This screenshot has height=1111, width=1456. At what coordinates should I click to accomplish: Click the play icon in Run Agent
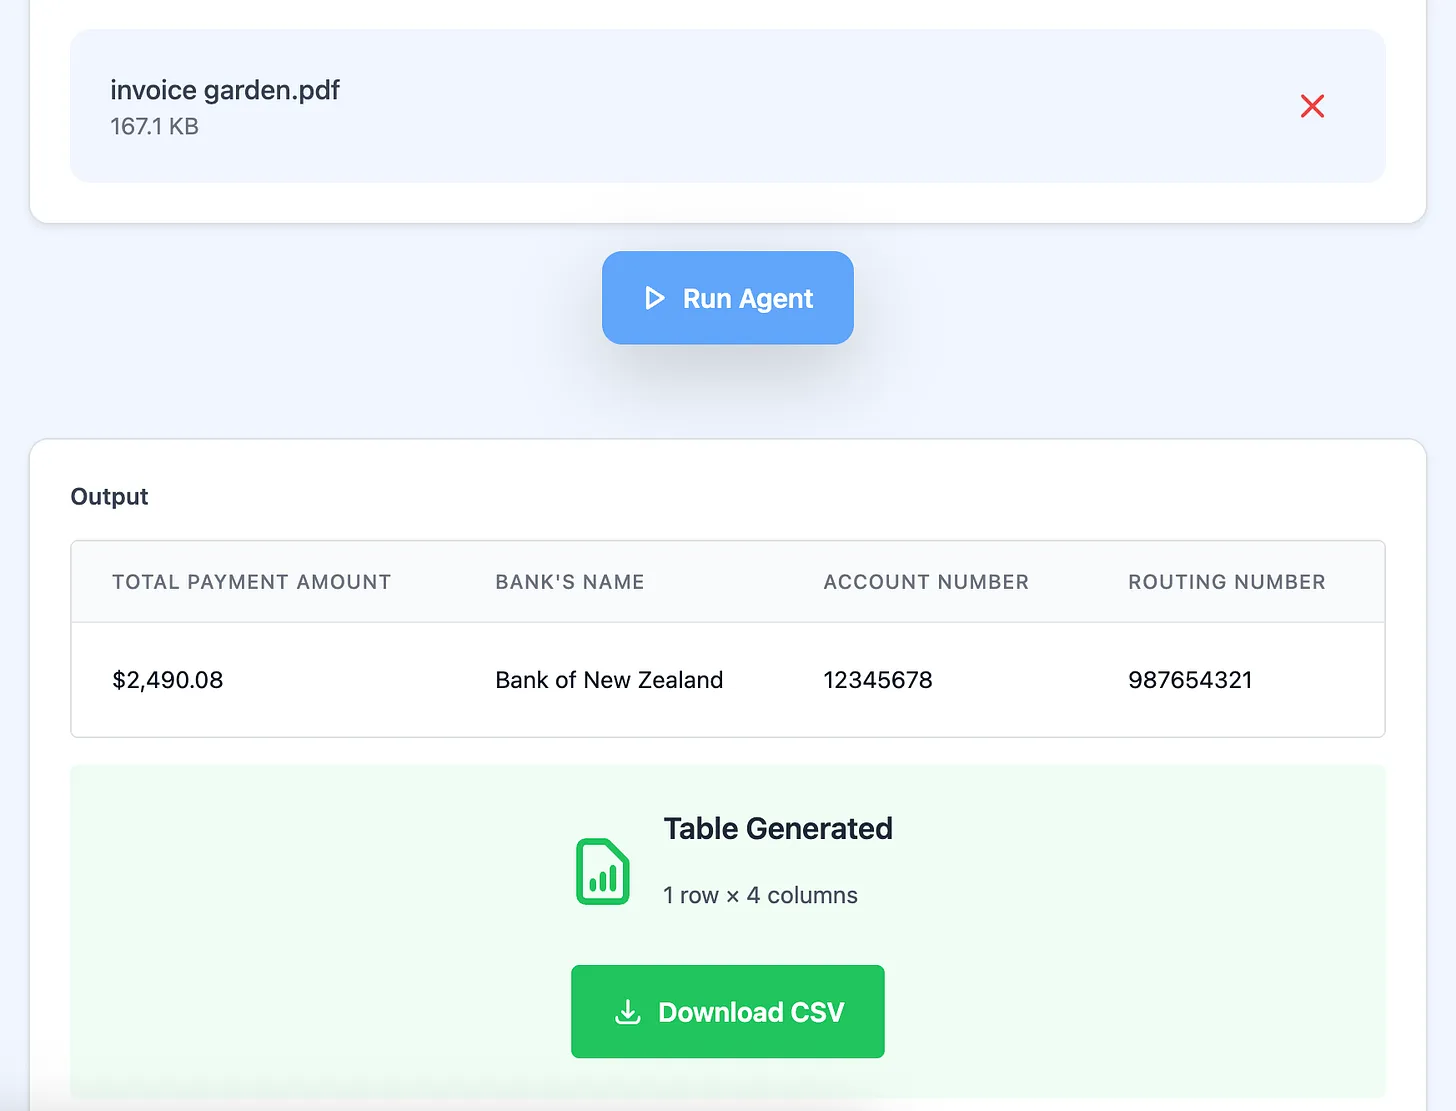pyautogui.click(x=654, y=298)
